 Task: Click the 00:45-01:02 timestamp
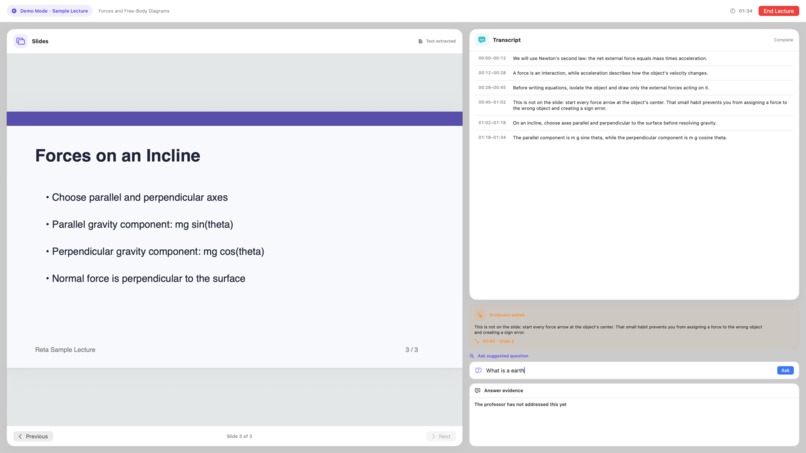[x=492, y=102]
